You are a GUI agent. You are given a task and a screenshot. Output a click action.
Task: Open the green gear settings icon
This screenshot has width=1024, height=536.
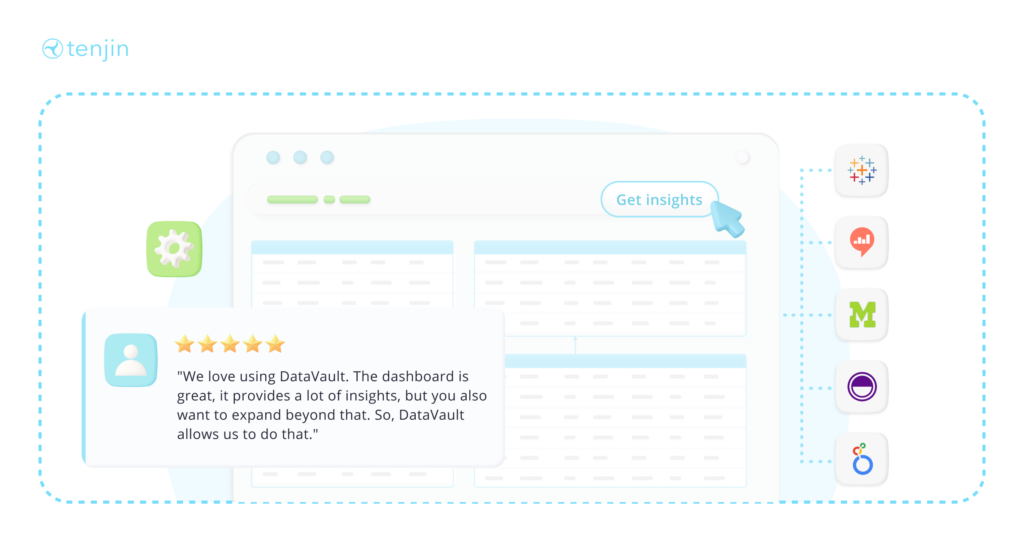[x=174, y=249]
